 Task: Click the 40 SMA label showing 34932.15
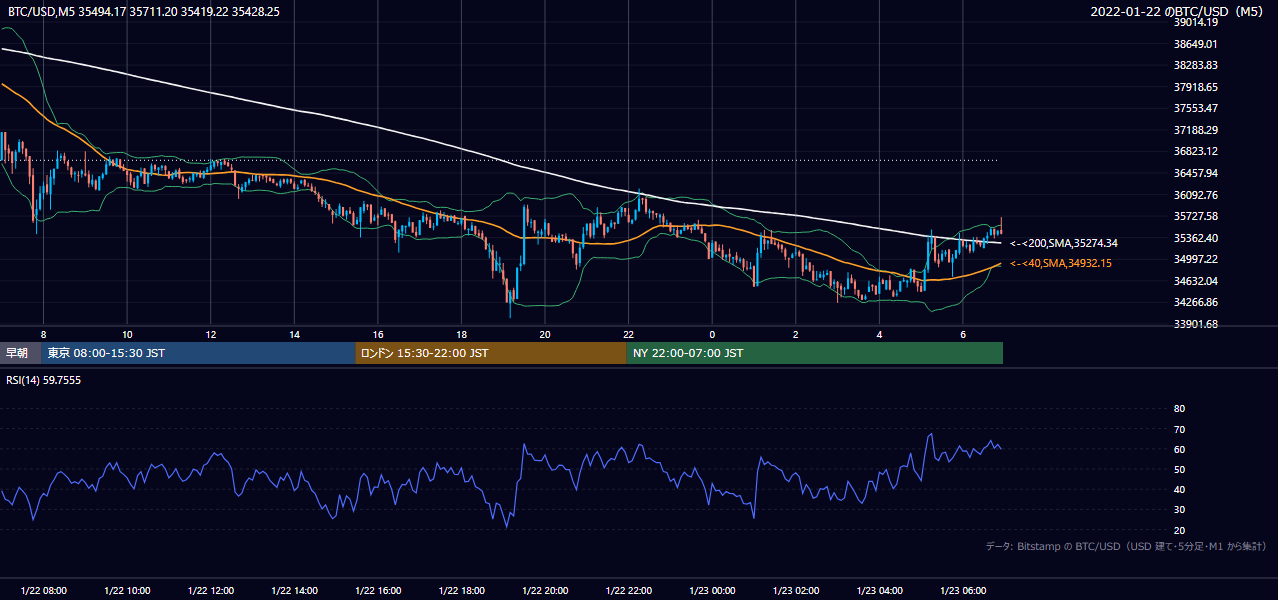(1061, 263)
